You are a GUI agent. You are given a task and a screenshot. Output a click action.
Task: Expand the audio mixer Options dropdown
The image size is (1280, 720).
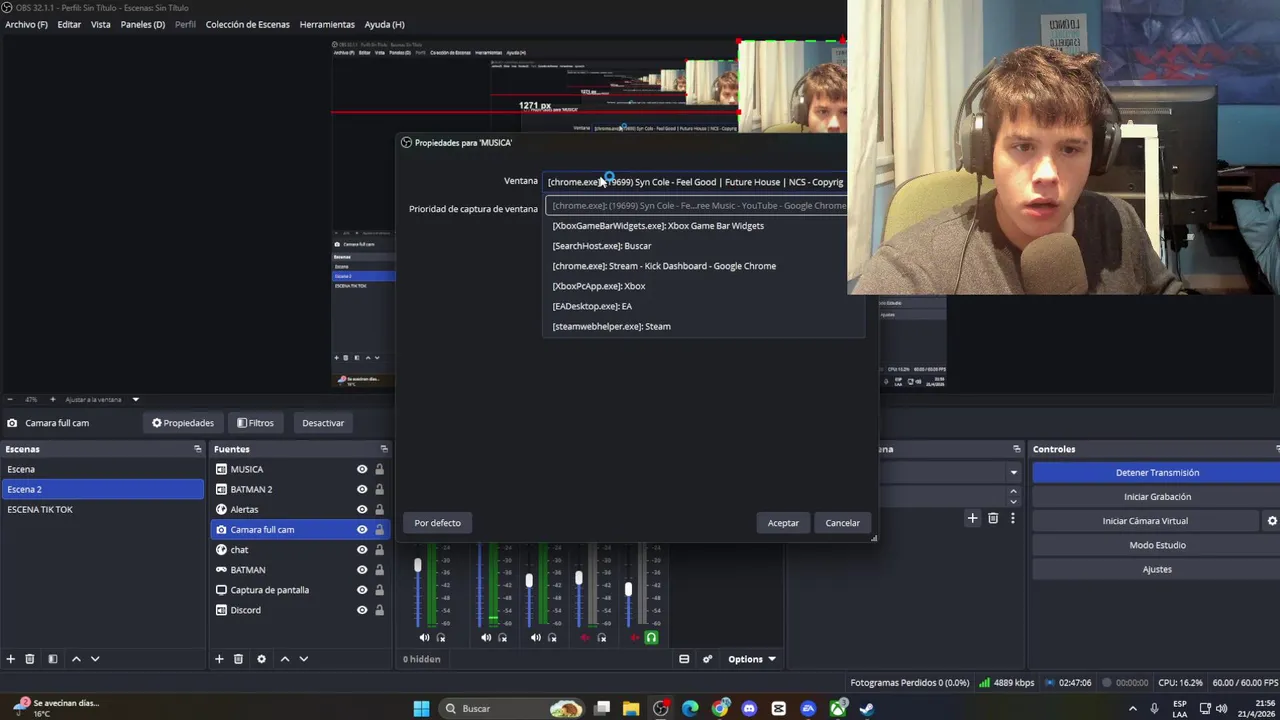752,659
